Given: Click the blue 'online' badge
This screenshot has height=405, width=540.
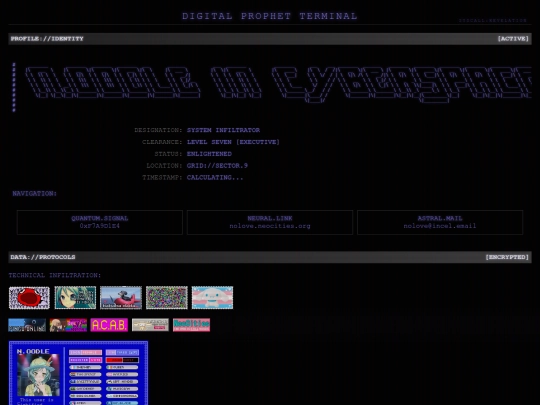Looking at the screenshot, I should point(27,325).
